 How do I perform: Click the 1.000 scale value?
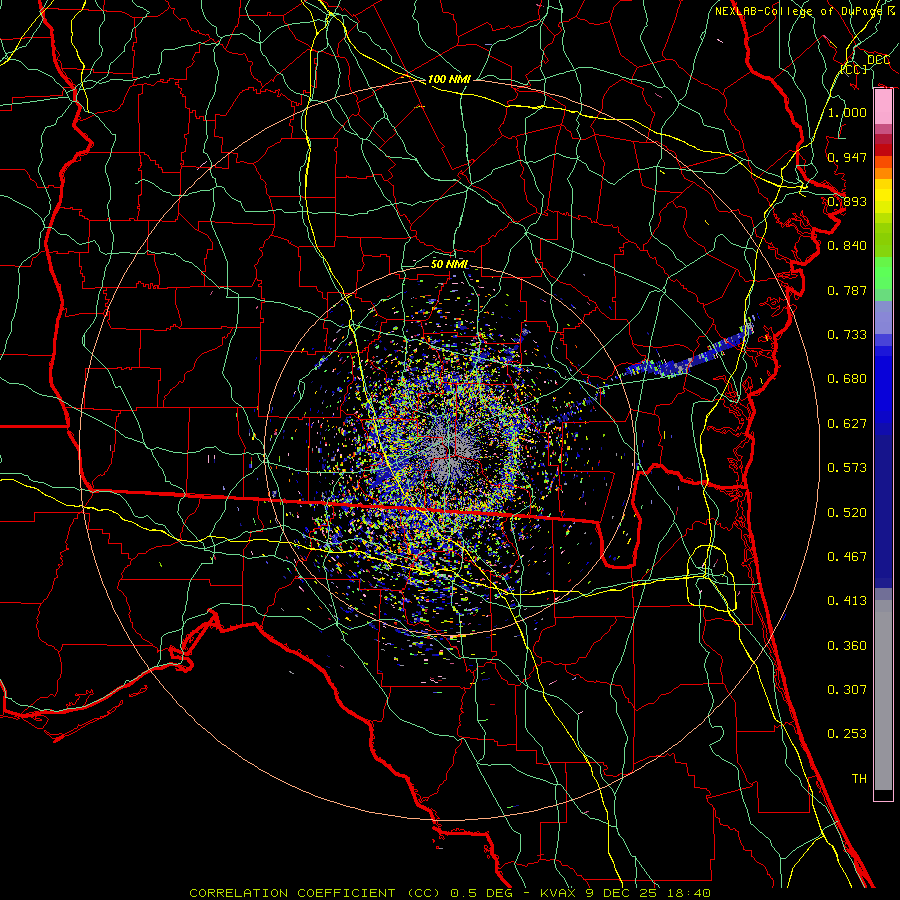847,112
